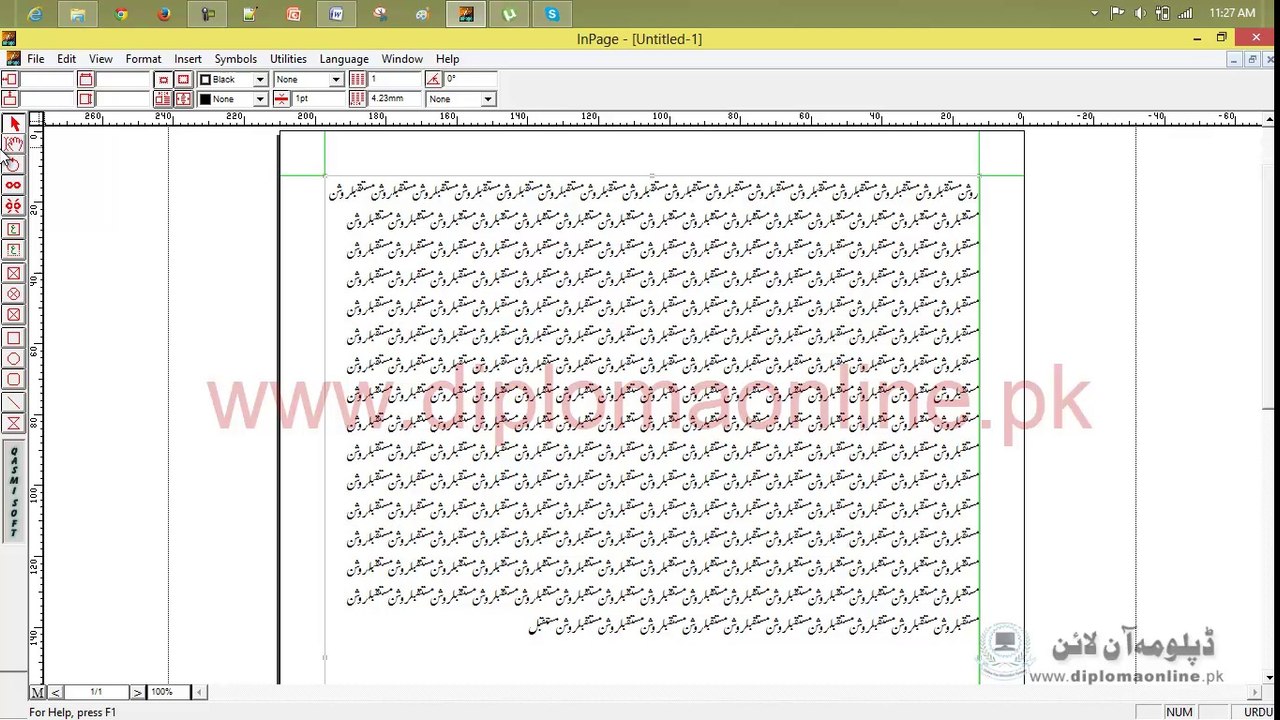Open the Format menu
This screenshot has height=720, width=1280.
(x=144, y=59)
